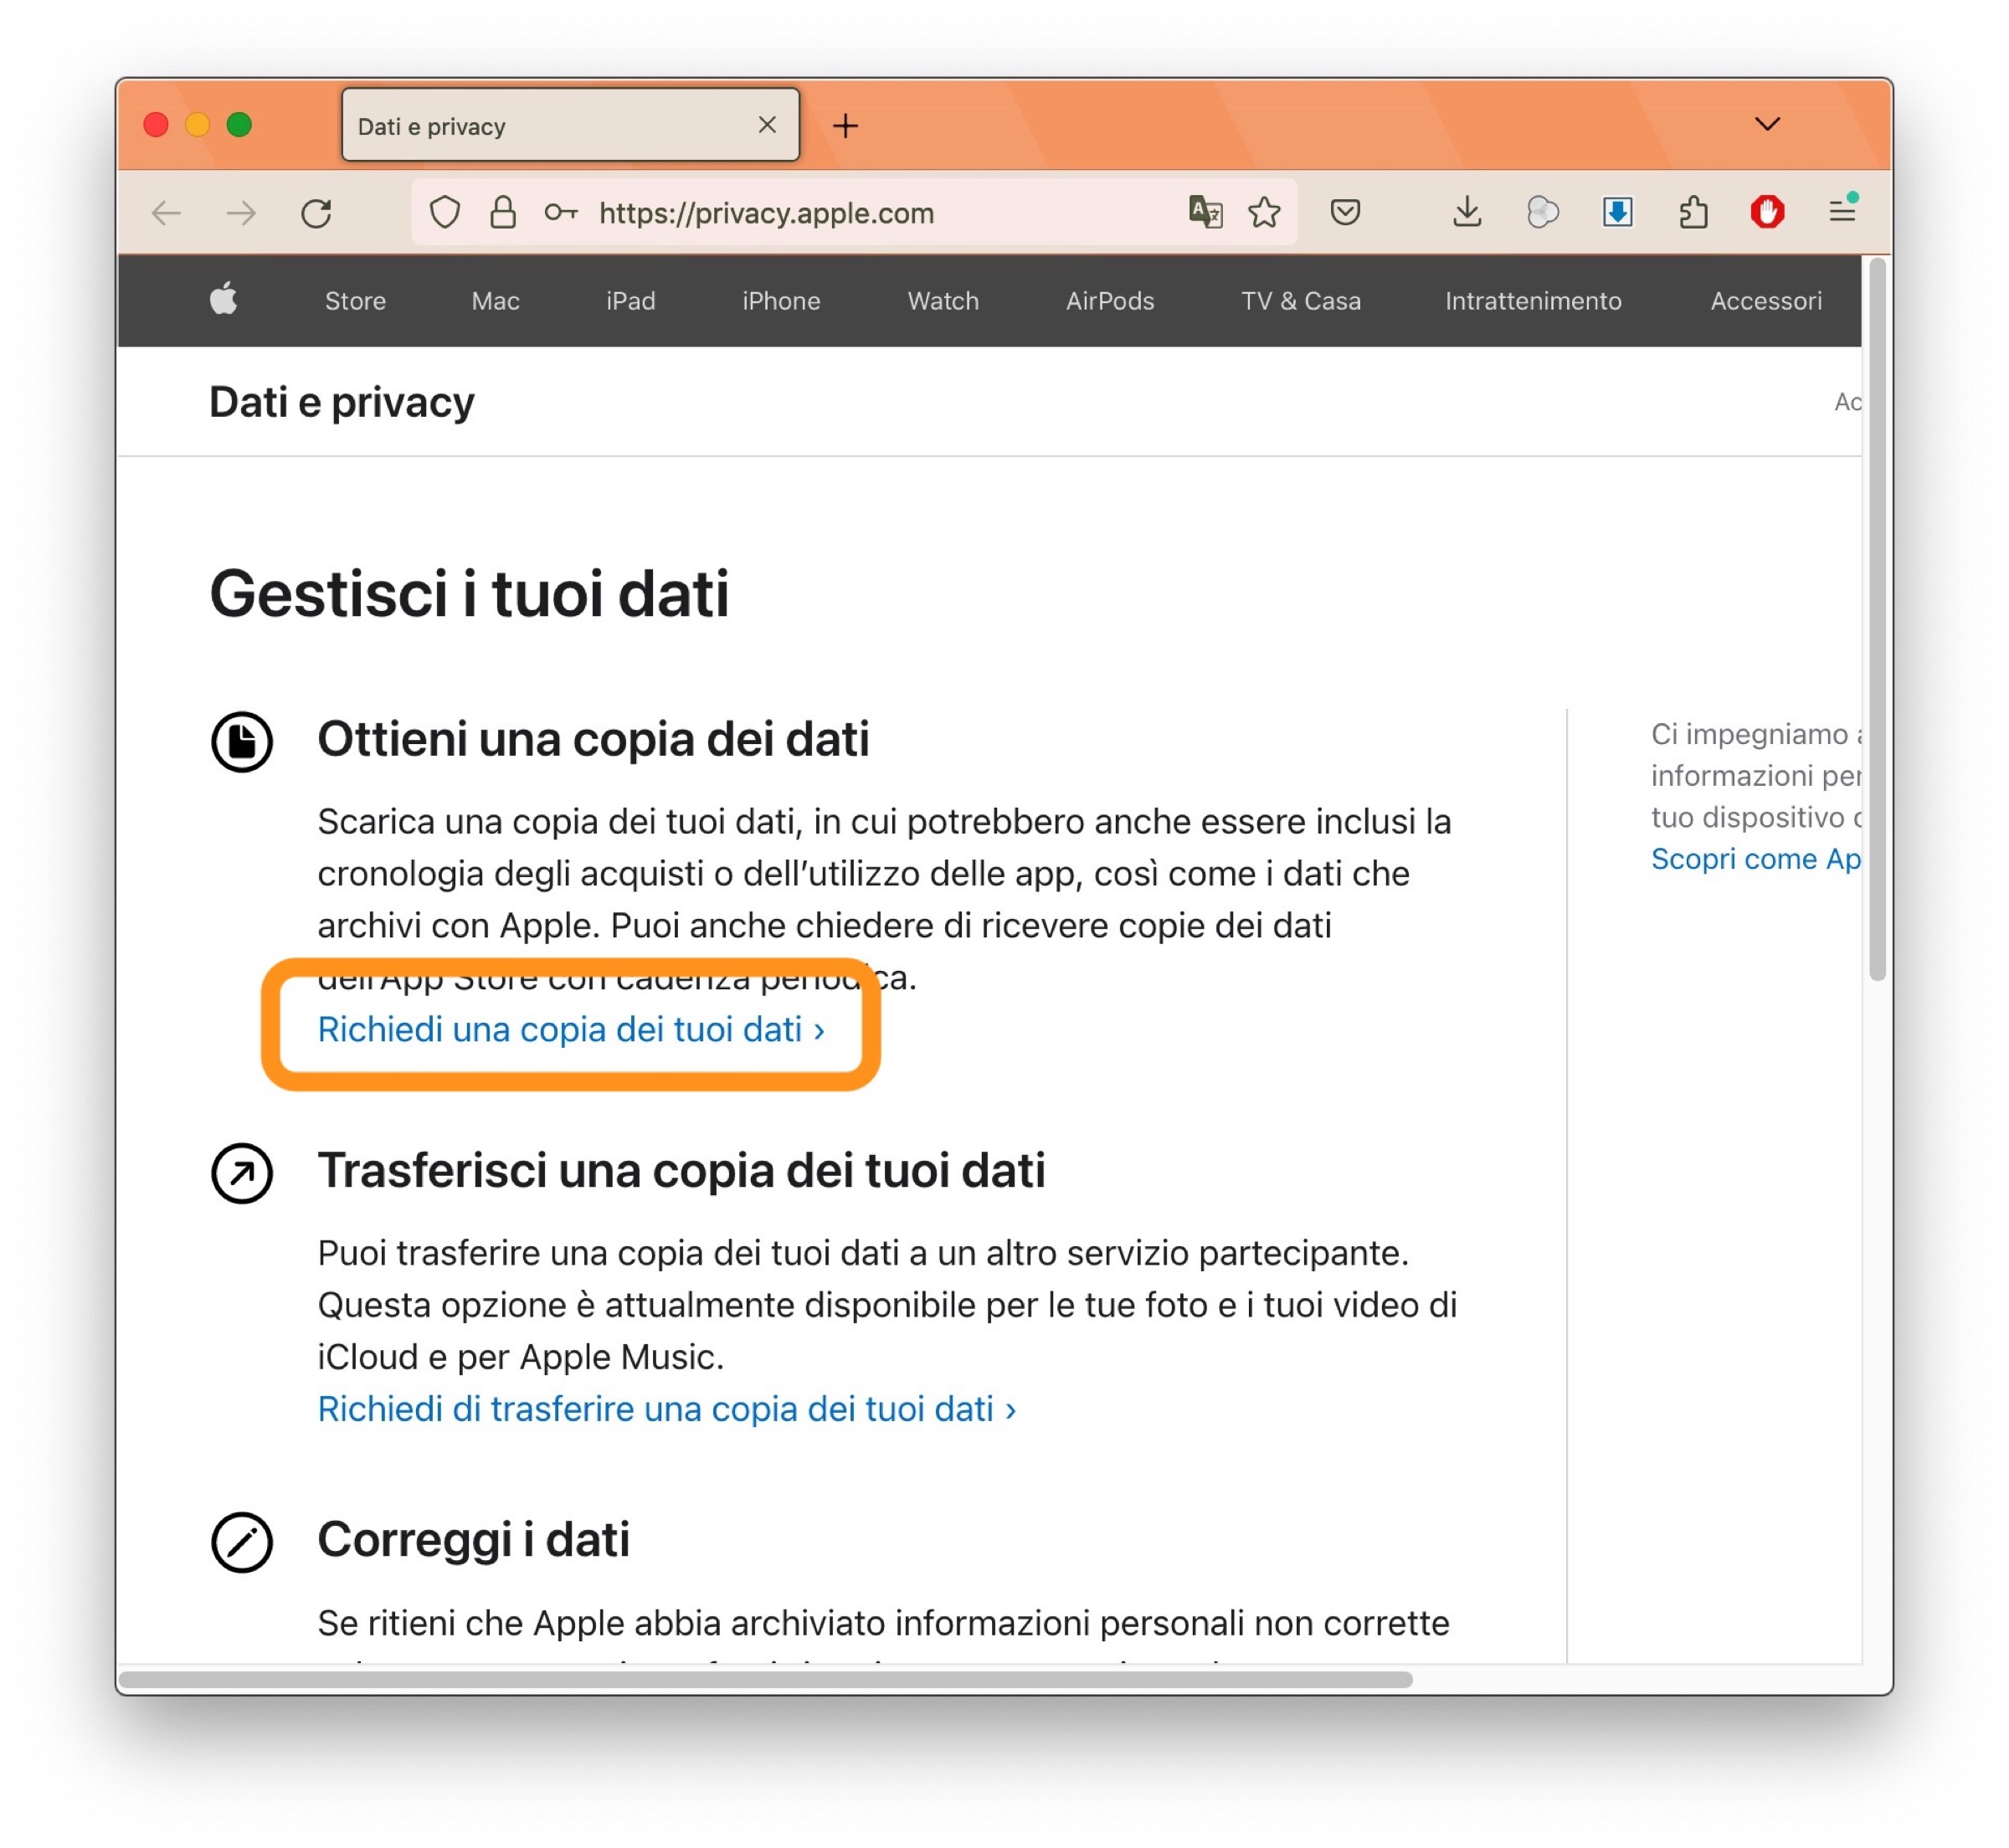Viewport: 2009px width, 1848px height.
Task: Click "Richiedi una copia dei tuoi dati" link
Action: [x=570, y=1030]
